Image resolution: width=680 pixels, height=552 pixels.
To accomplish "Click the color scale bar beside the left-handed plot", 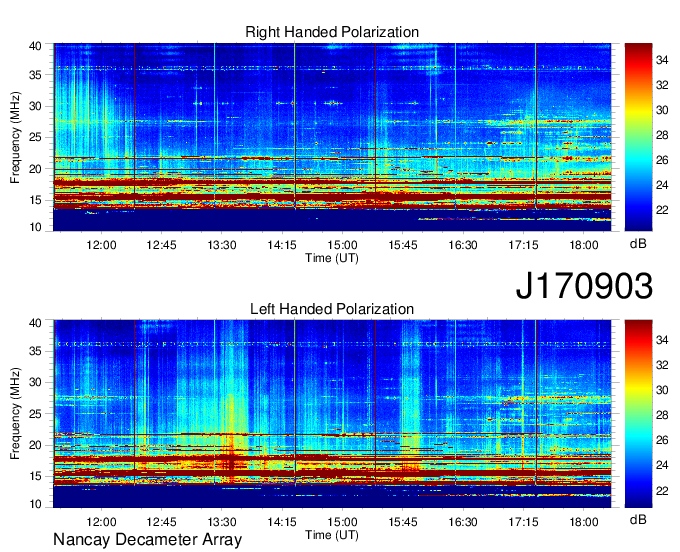I will (638, 413).
